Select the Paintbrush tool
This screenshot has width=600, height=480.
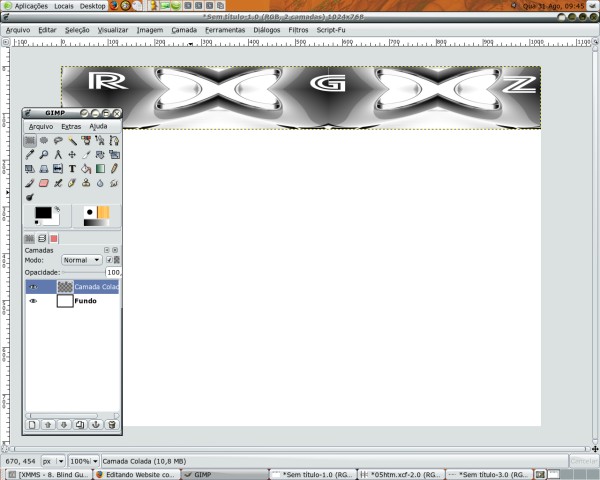(x=30, y=183)
